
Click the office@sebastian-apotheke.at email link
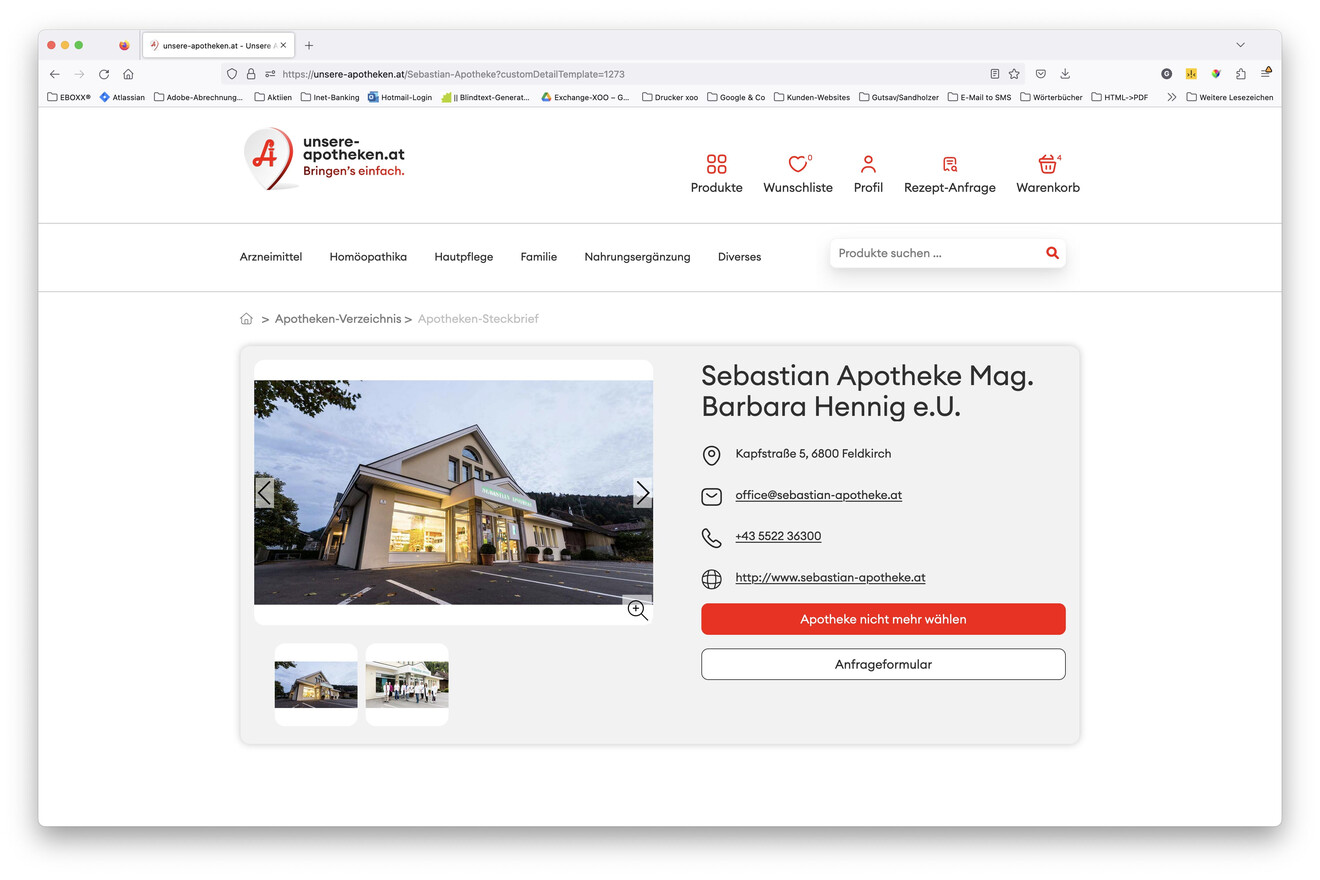point(818,495)
